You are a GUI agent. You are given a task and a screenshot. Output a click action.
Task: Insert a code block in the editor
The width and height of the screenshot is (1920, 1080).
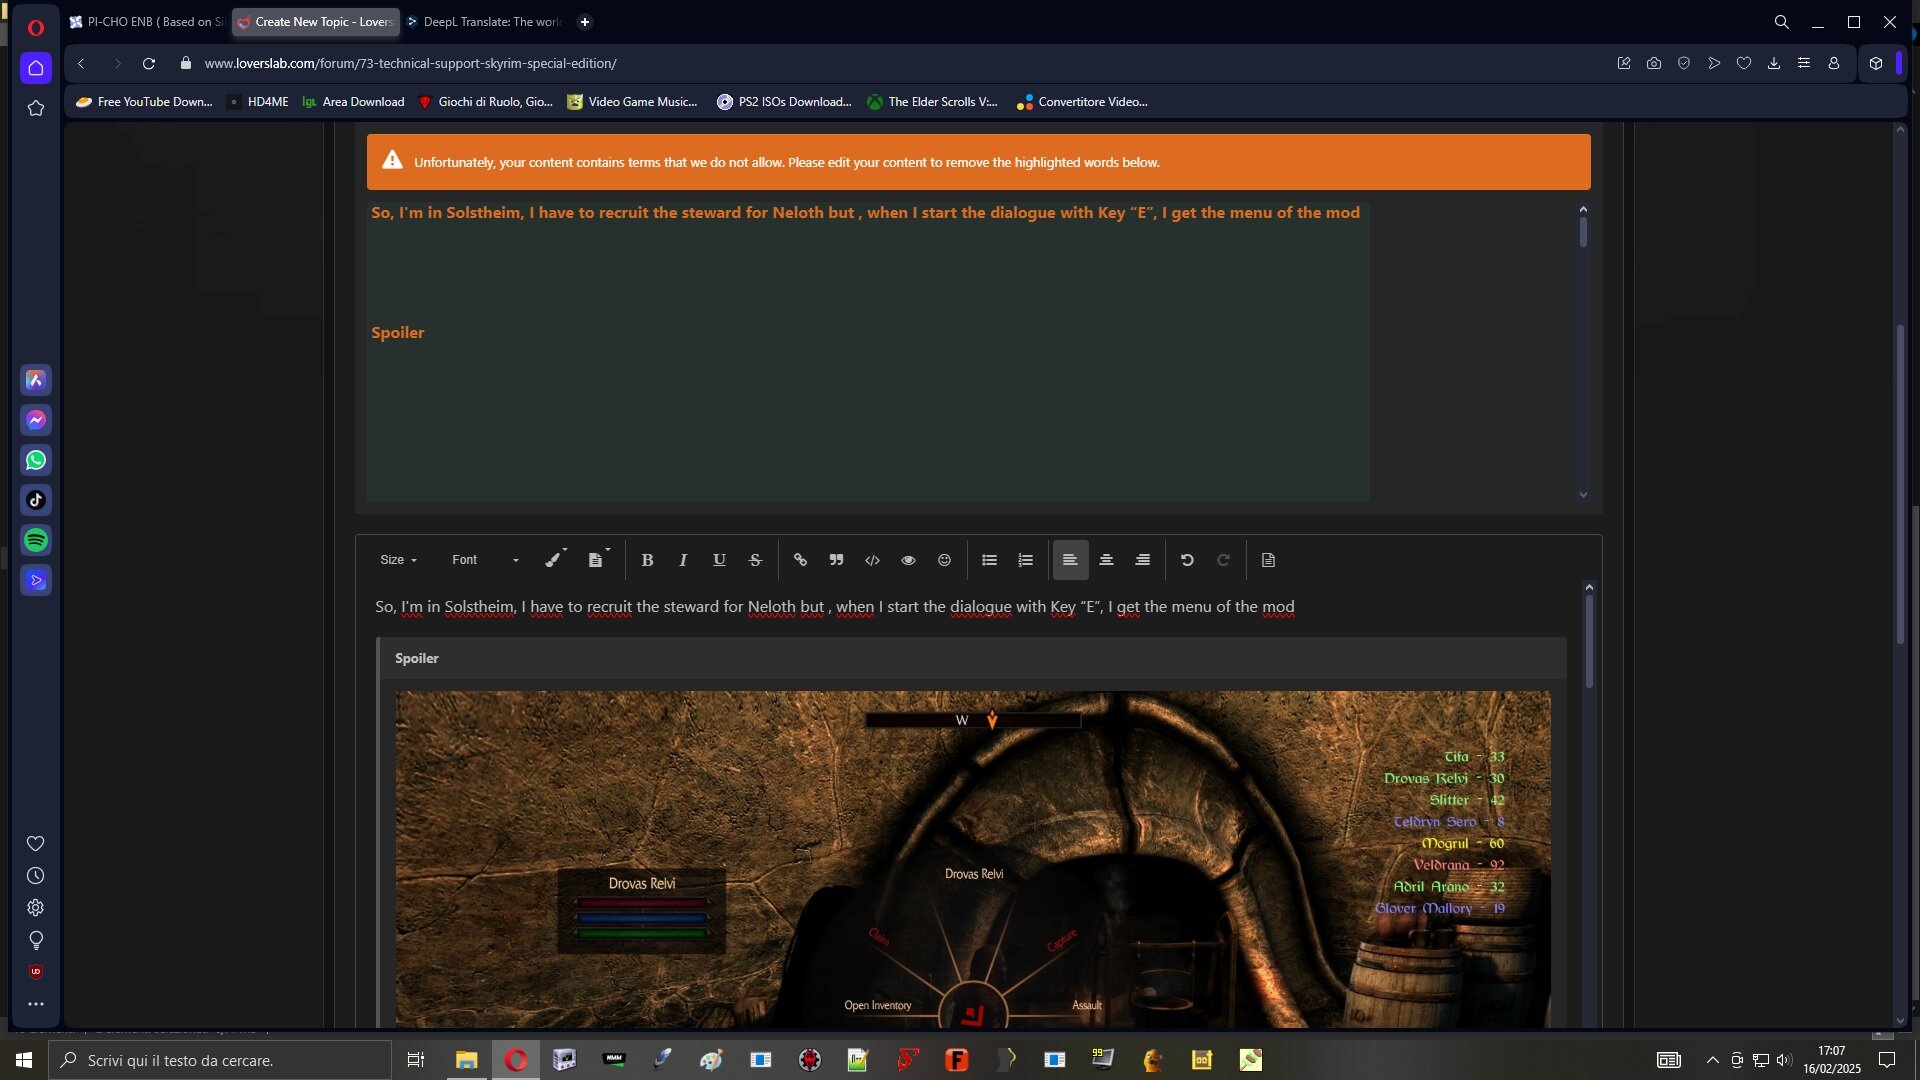(x=872, y=560)
